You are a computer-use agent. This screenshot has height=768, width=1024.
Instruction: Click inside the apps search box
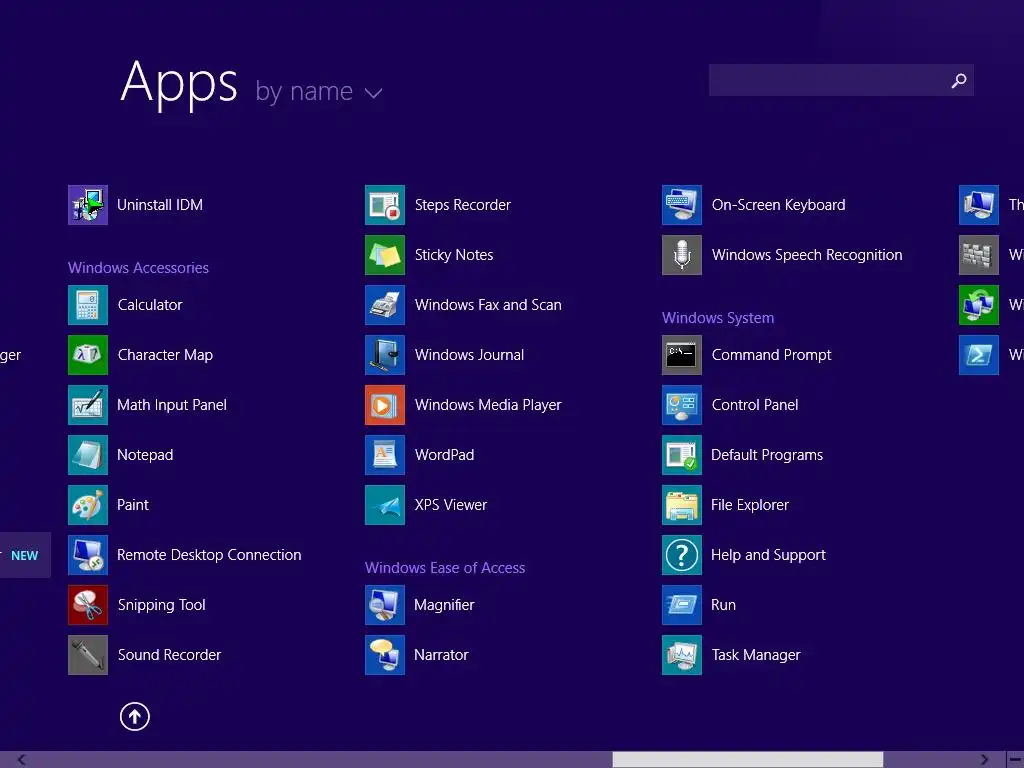[x=827, y=80]
